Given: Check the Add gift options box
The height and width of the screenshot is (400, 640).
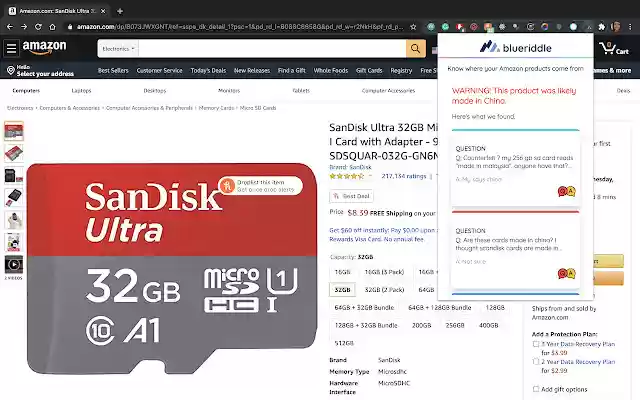Looking at the screenshot, I should pos(536,389).
